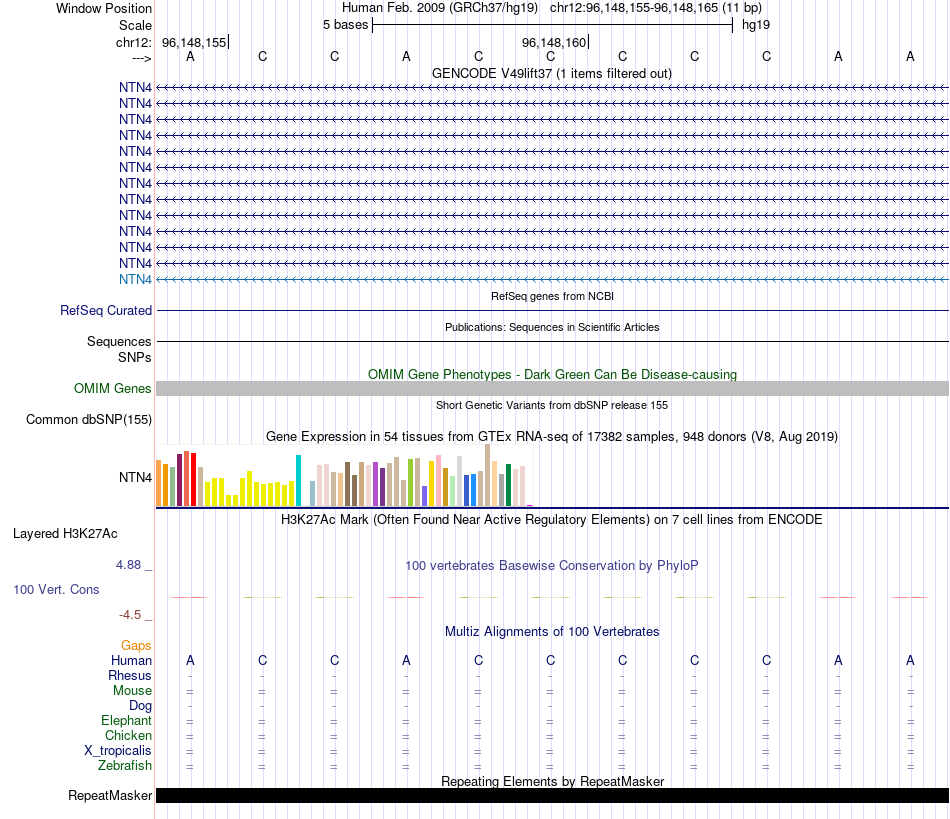Click the 96,148,155 ruler position
The image size is (950, 819).
pyautogui.click(x=194, y=42)
